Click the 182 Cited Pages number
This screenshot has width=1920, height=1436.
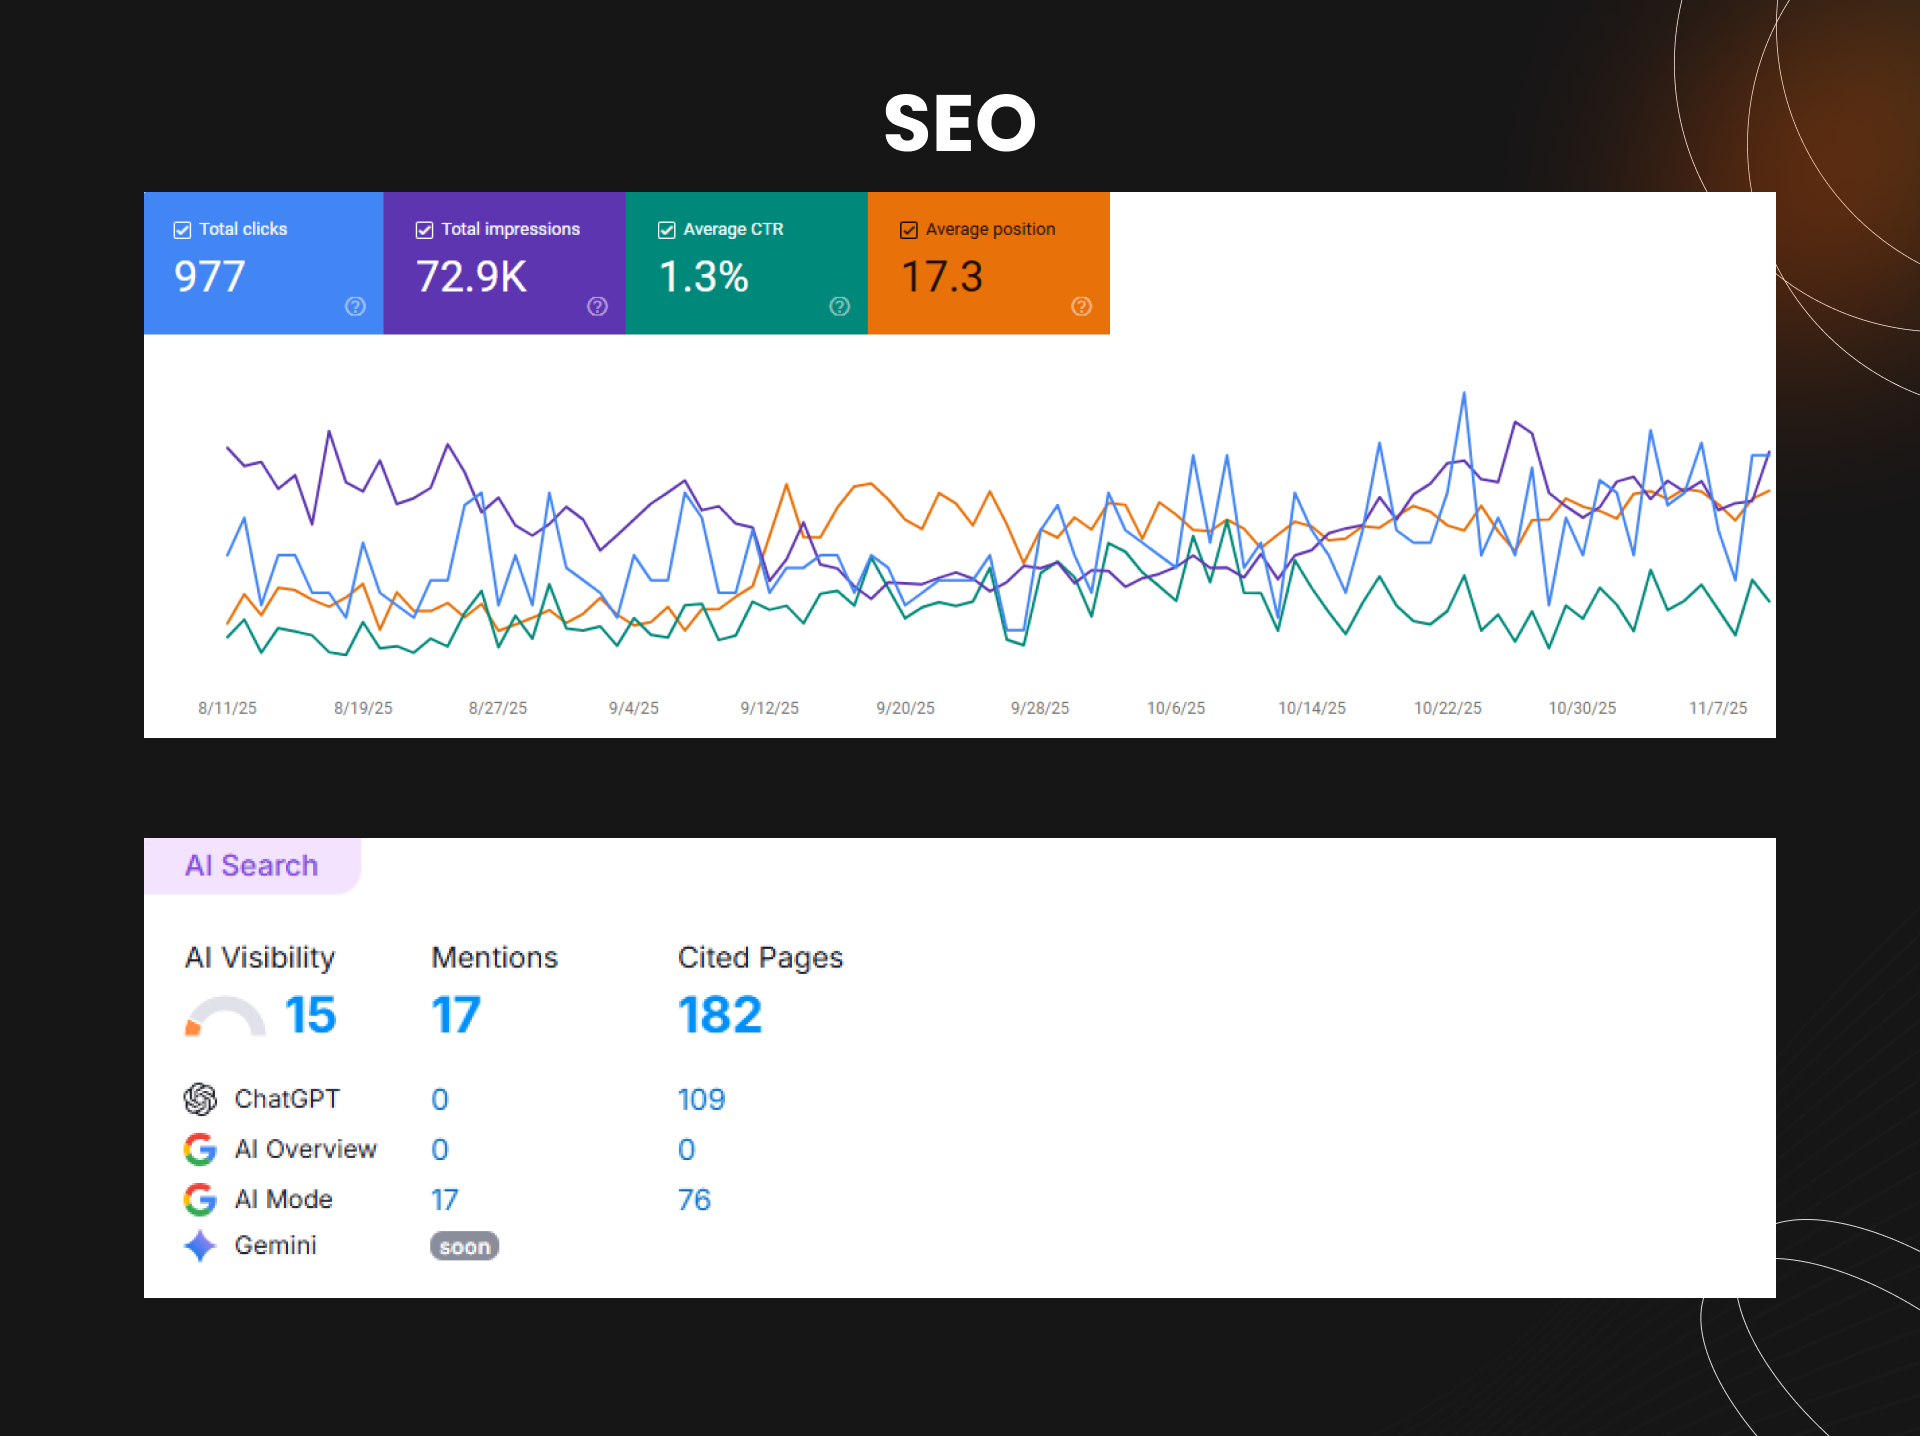(719, 1015)
